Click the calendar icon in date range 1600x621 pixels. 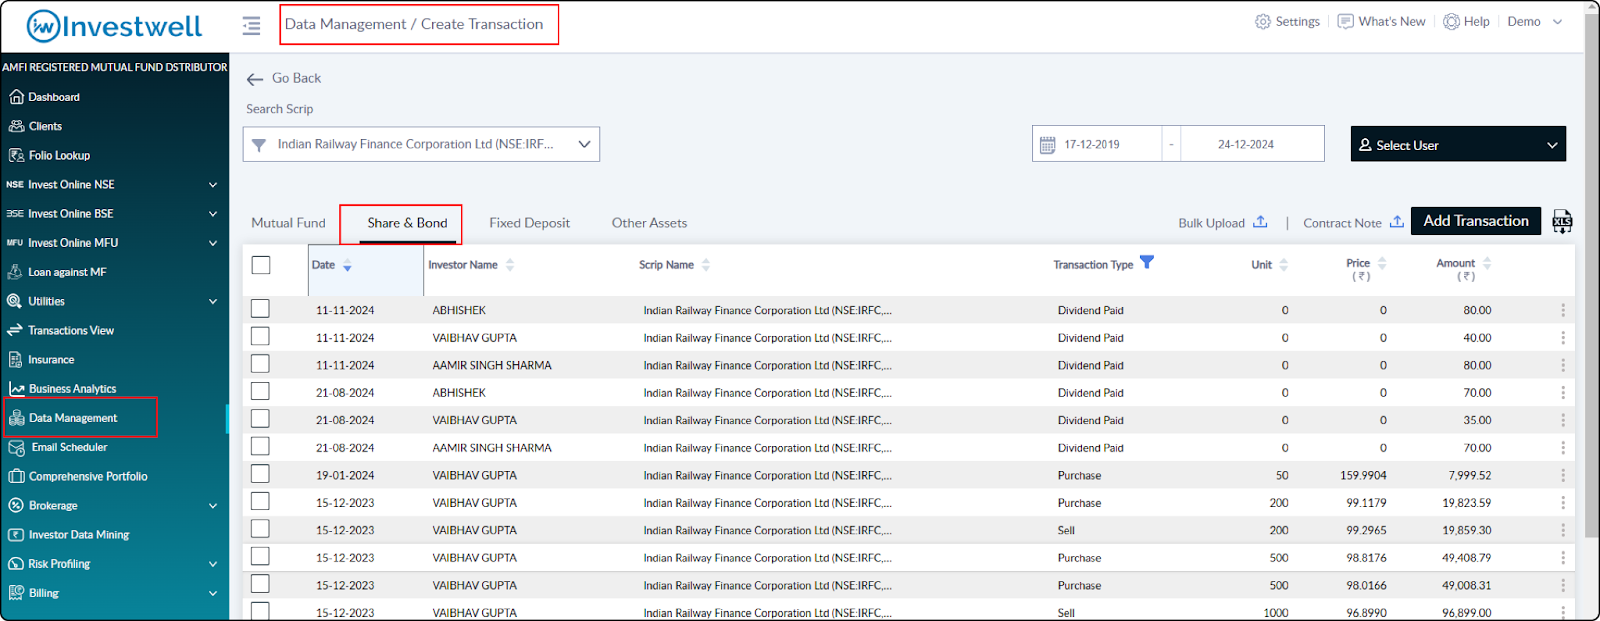point(1047,145)
